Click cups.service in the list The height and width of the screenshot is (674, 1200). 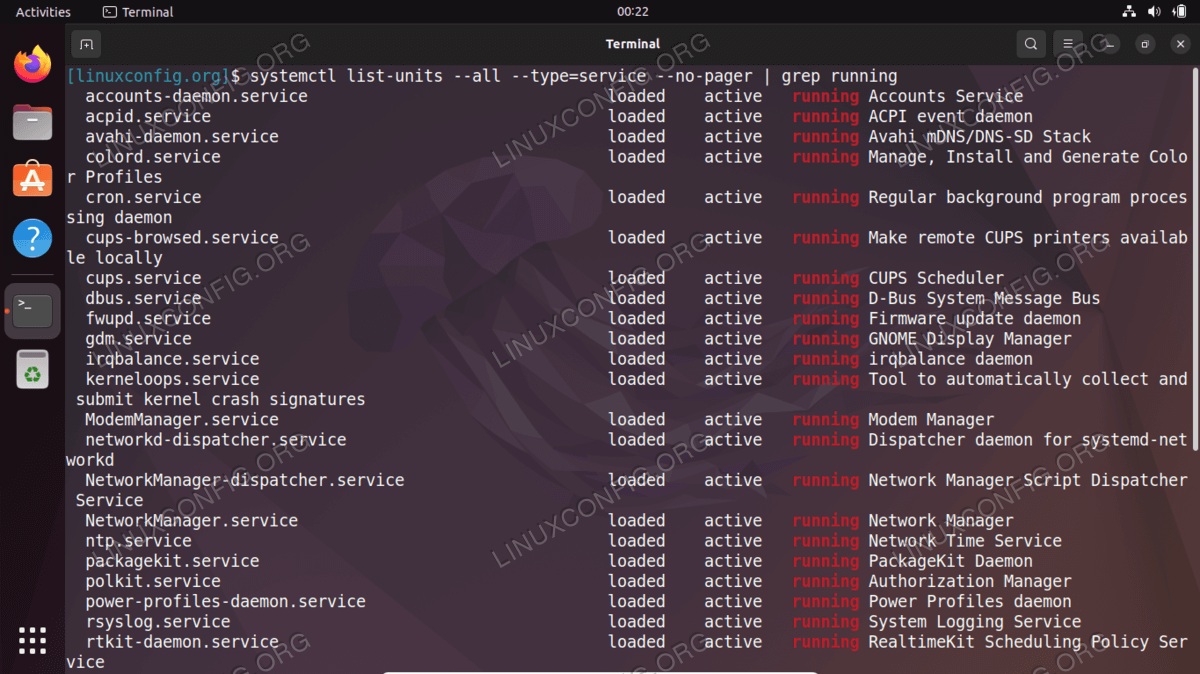143,278
